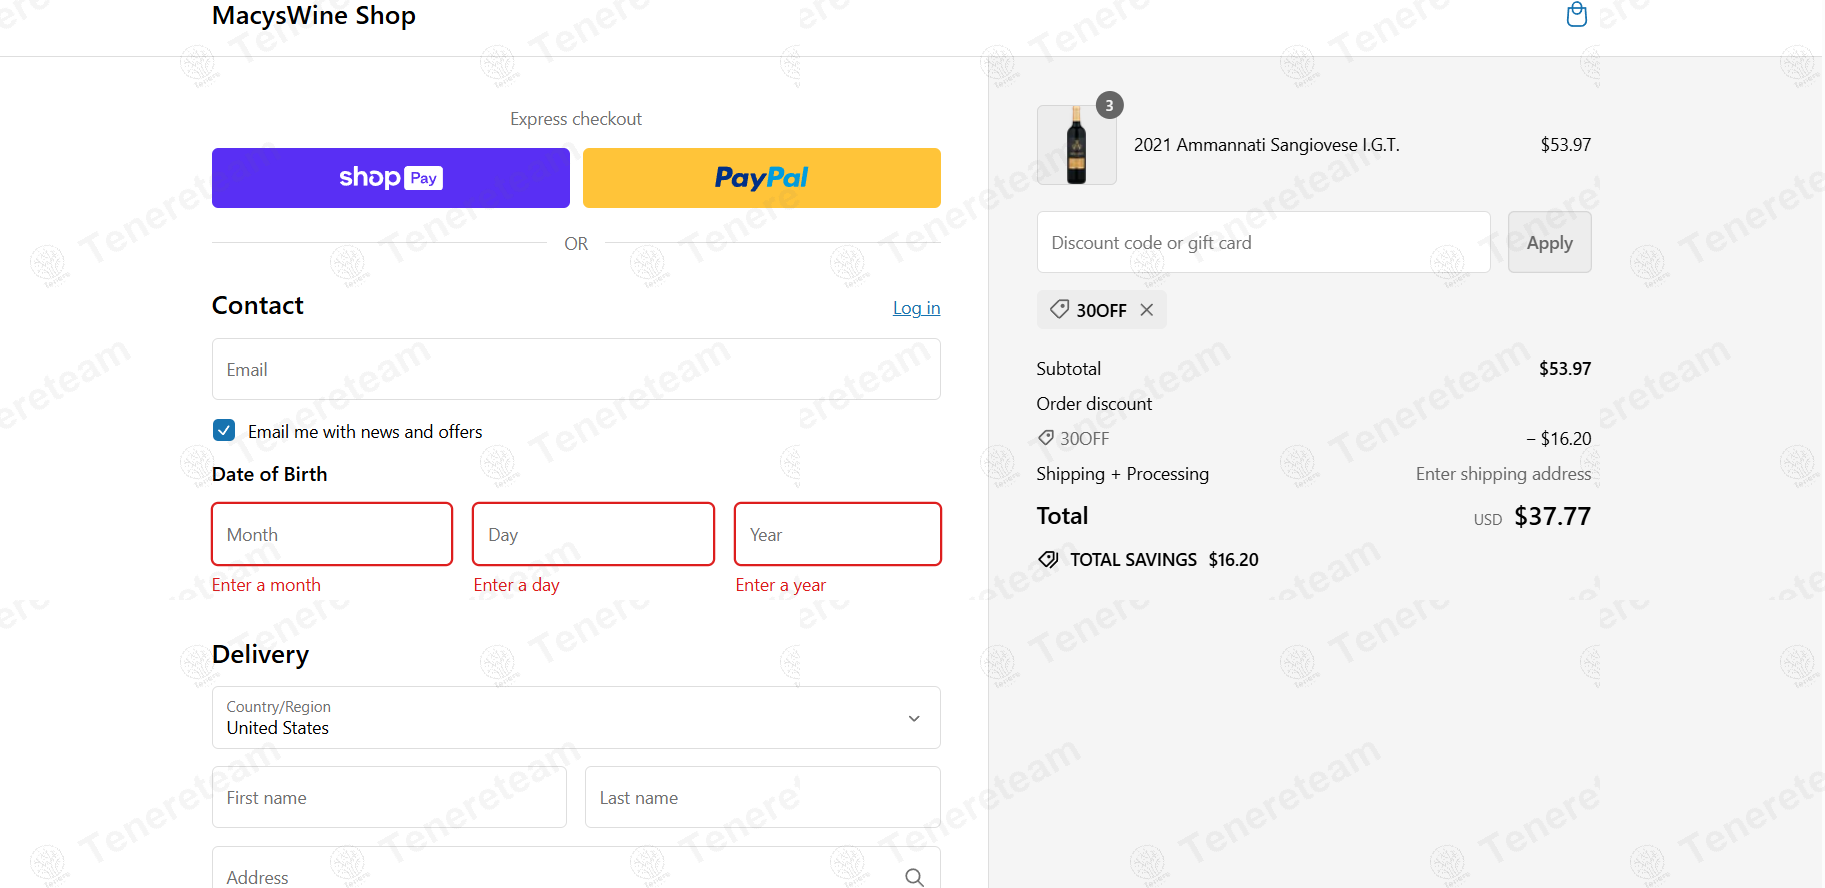Select the Day date of birth field
The height and width of the screenshot is (888, 1825).
tap(594, 534)
